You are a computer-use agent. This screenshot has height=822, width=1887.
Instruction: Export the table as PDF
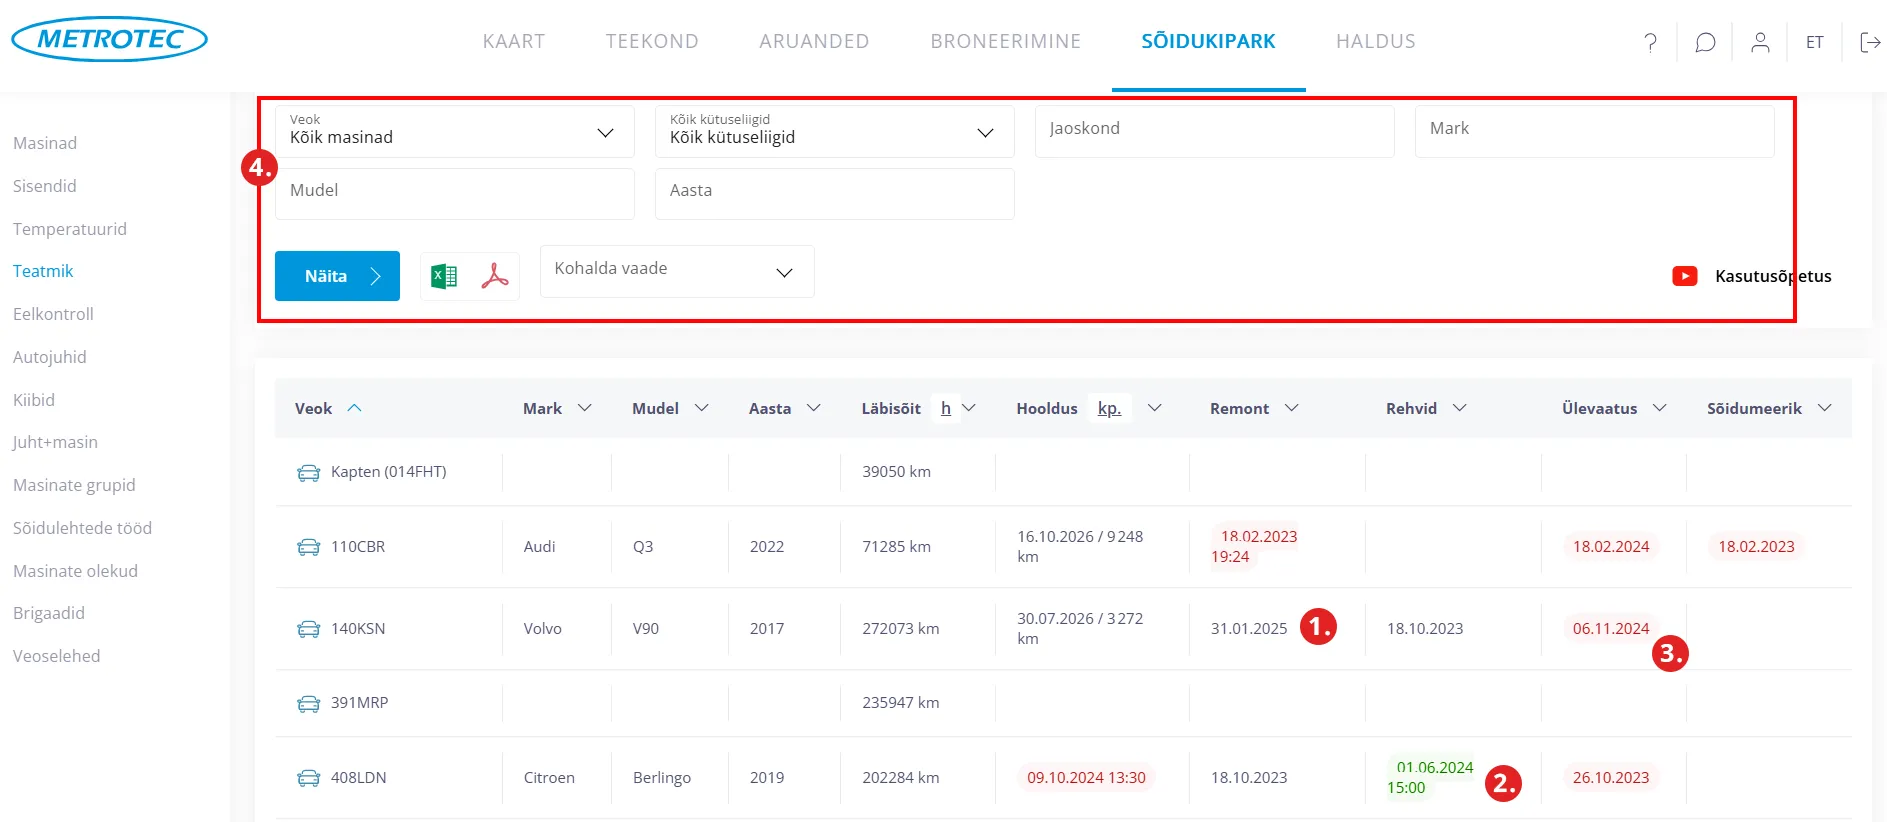pyautogui.click(x=495, y=276)
